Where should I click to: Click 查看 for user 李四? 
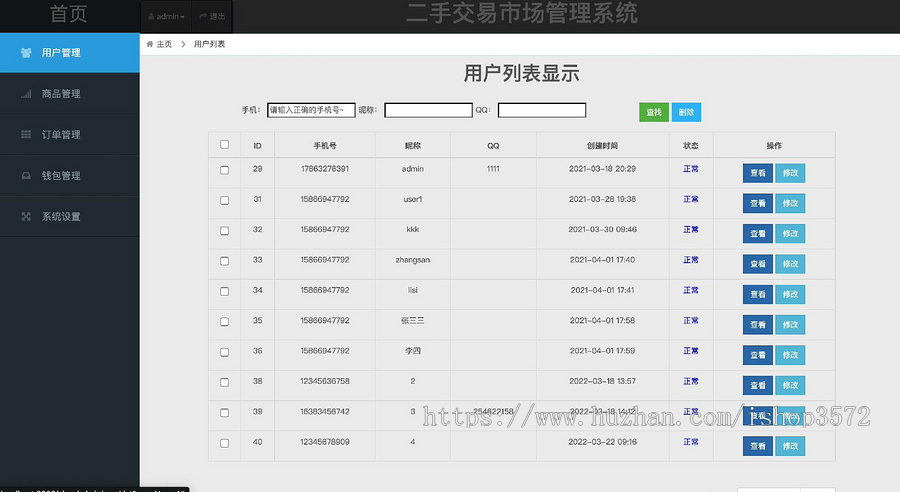758,355
